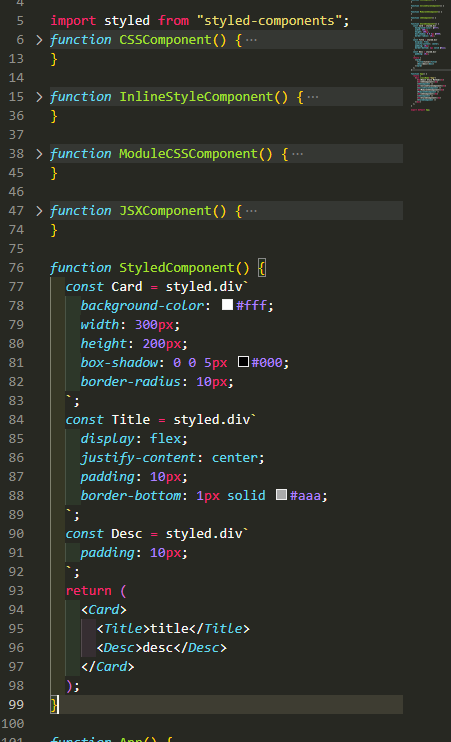Expand the folded CSSComponent function
The height and width of the screenshot is (742, 451).
coord(39,40)
